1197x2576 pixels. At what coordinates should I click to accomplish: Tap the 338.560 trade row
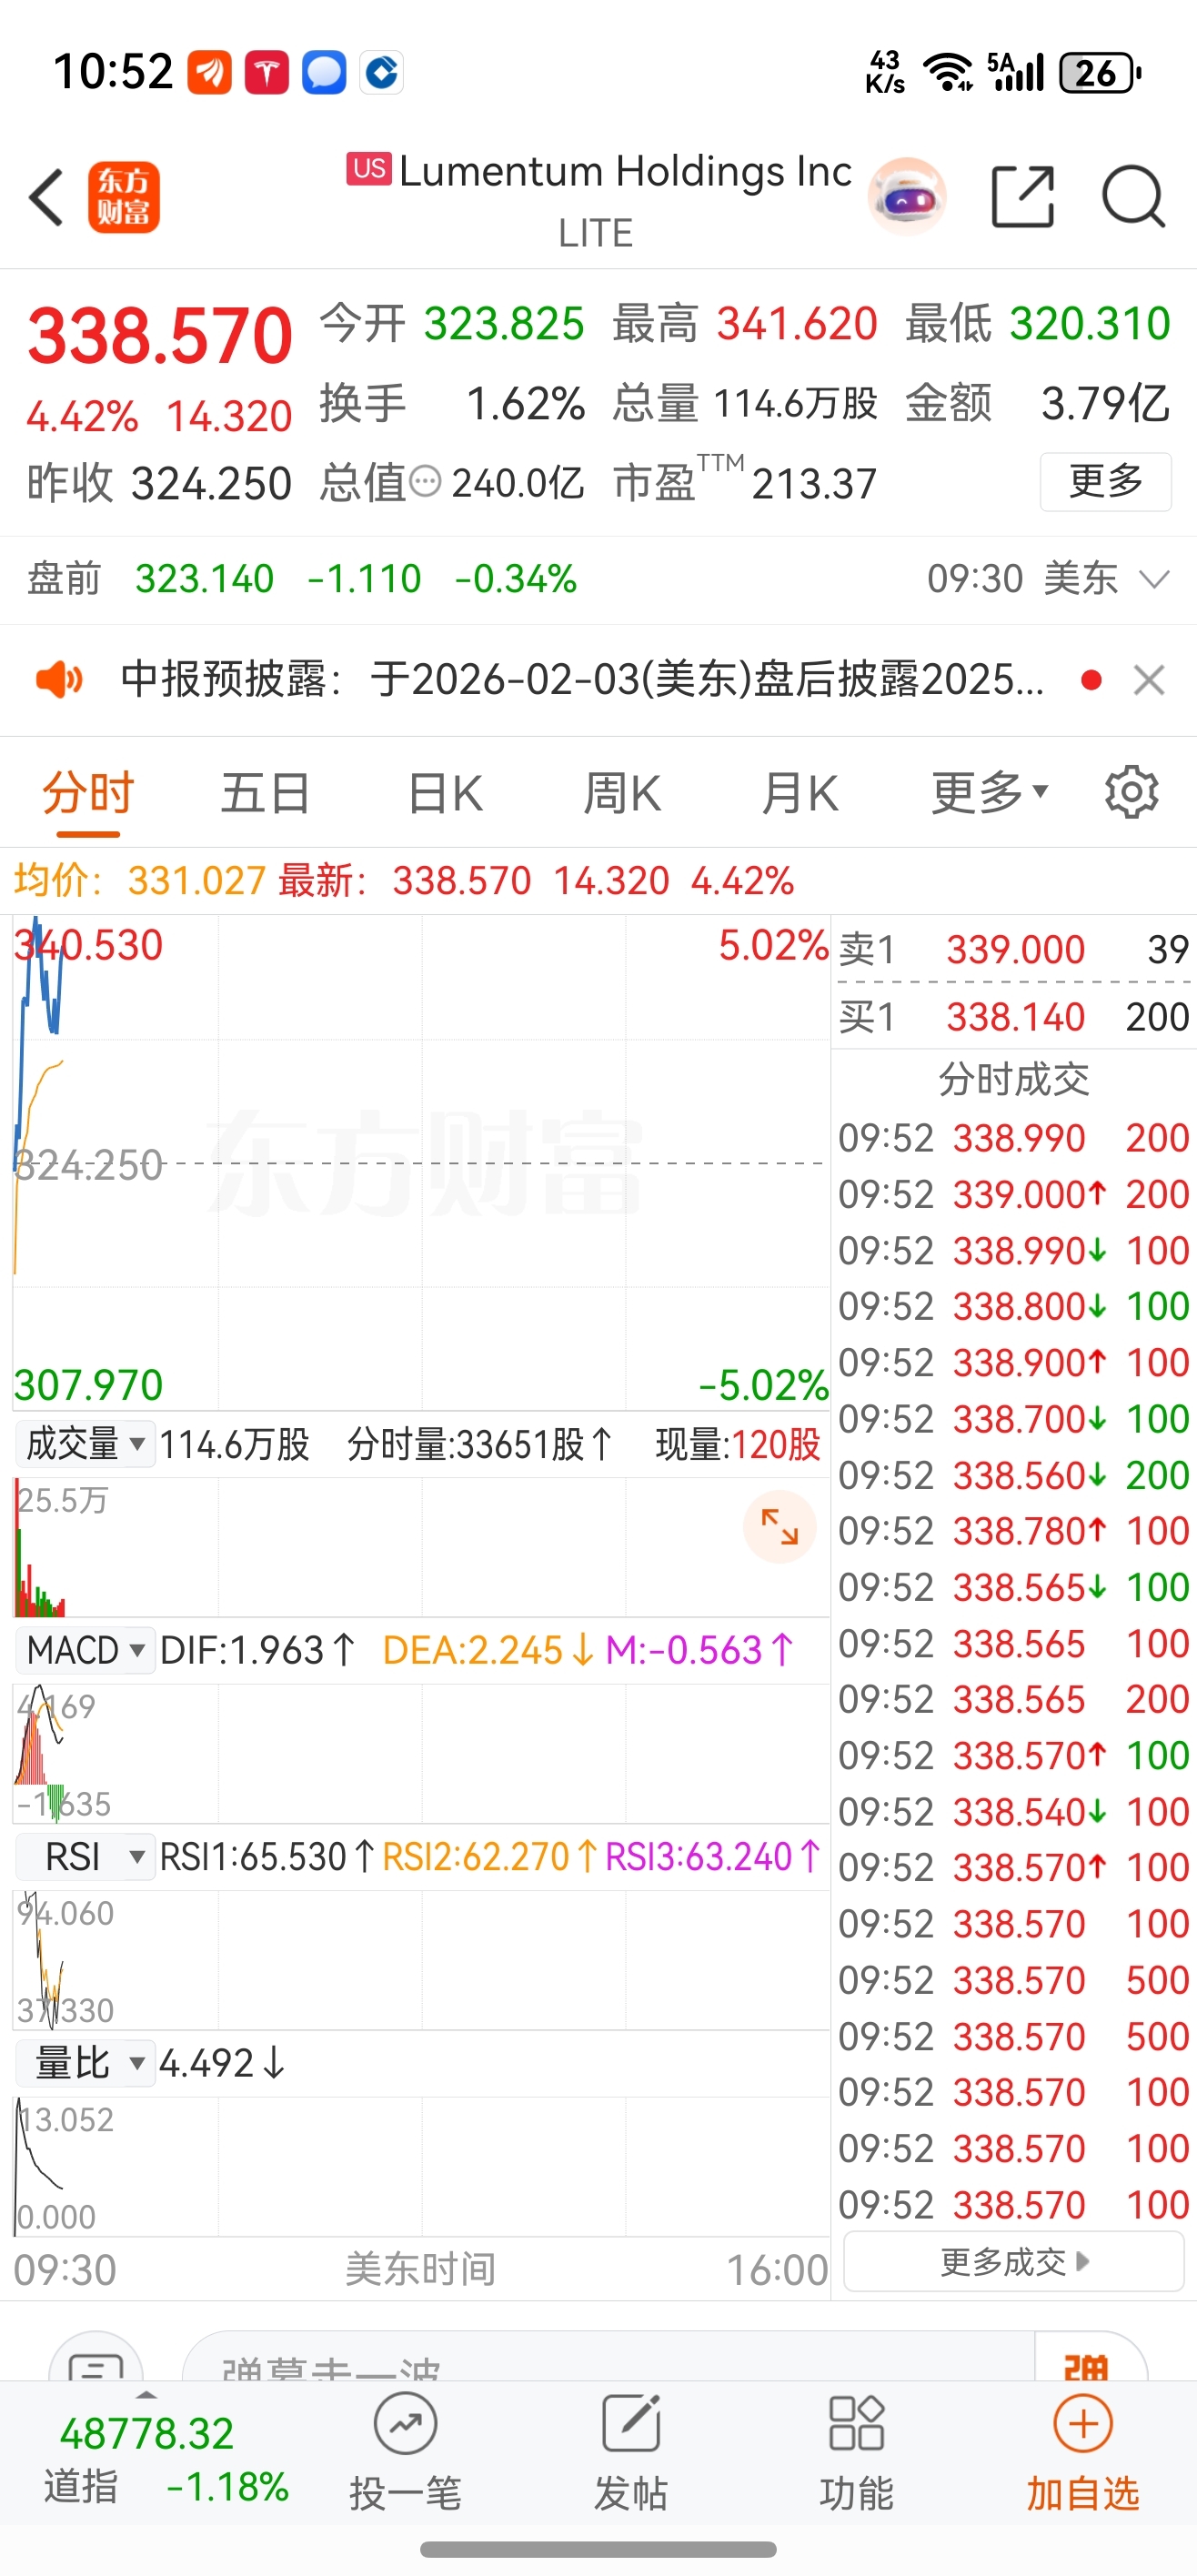coord(1014,1475)
